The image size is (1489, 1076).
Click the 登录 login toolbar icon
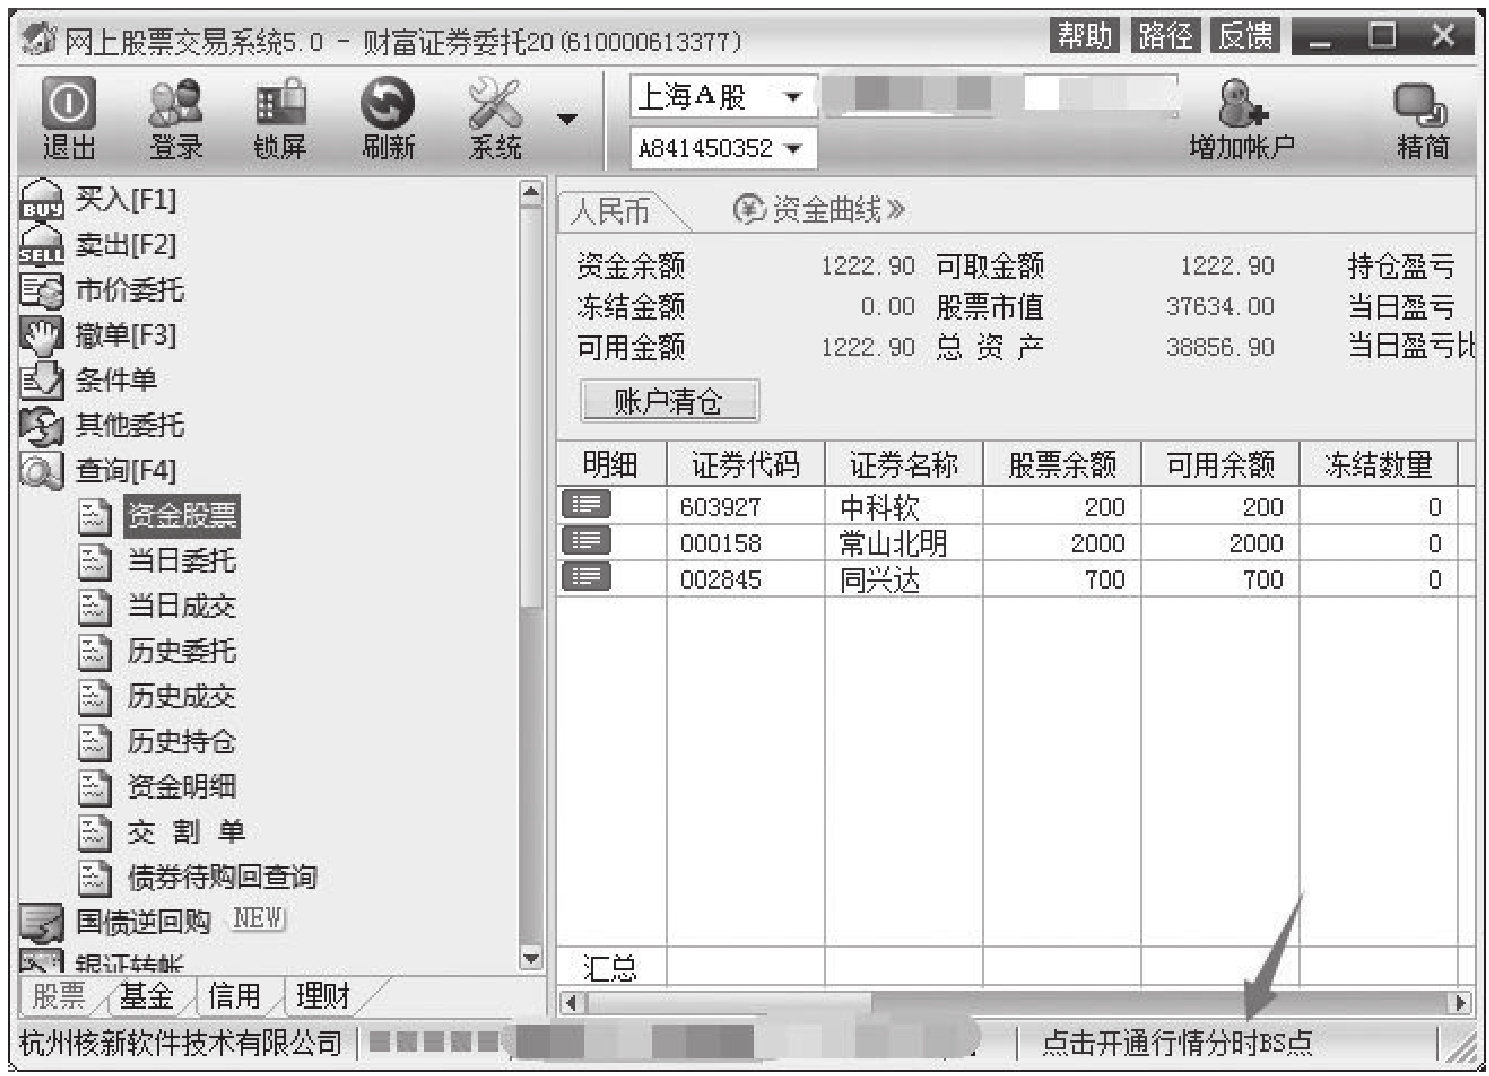[175, 119]
